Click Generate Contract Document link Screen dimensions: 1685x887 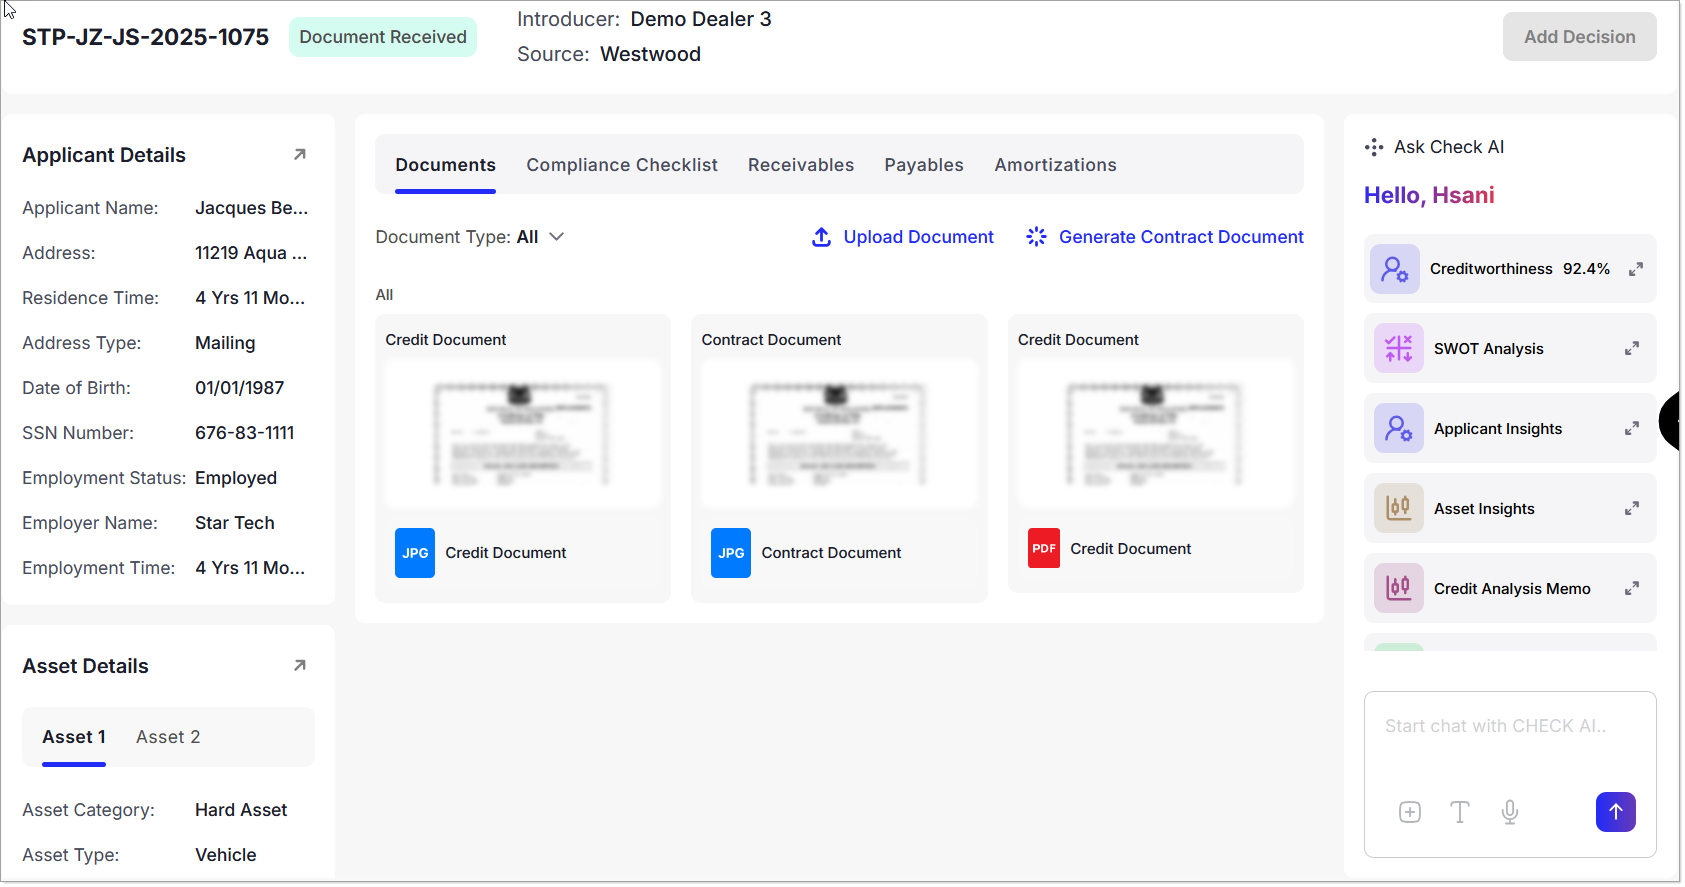(x=1165, y=237)
